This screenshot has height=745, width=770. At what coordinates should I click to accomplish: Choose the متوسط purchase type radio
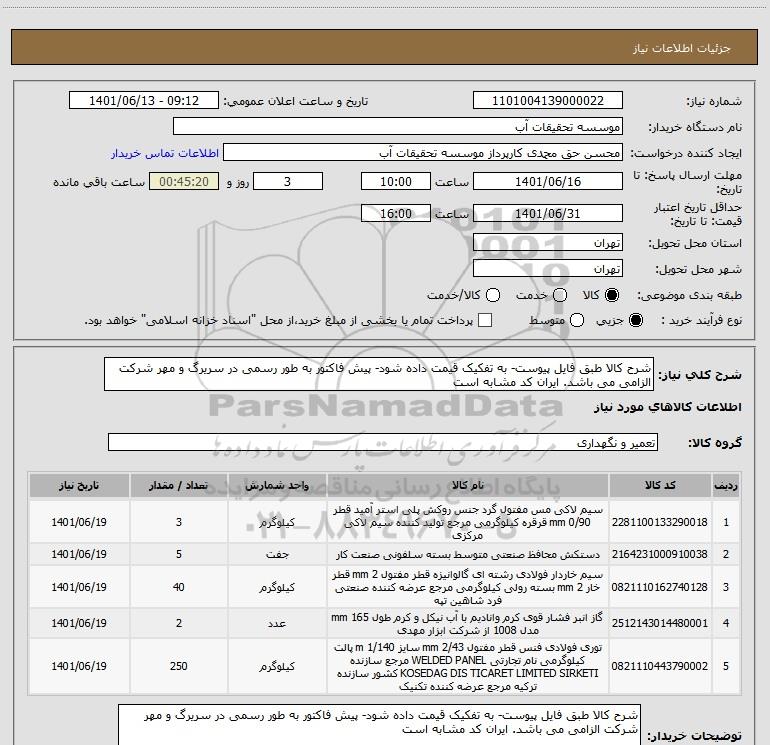pos(577,320)
